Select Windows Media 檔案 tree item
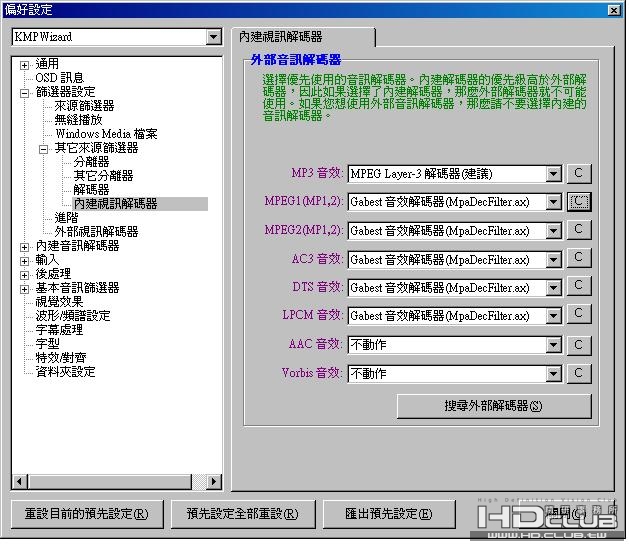 click(x=106, y=134)
